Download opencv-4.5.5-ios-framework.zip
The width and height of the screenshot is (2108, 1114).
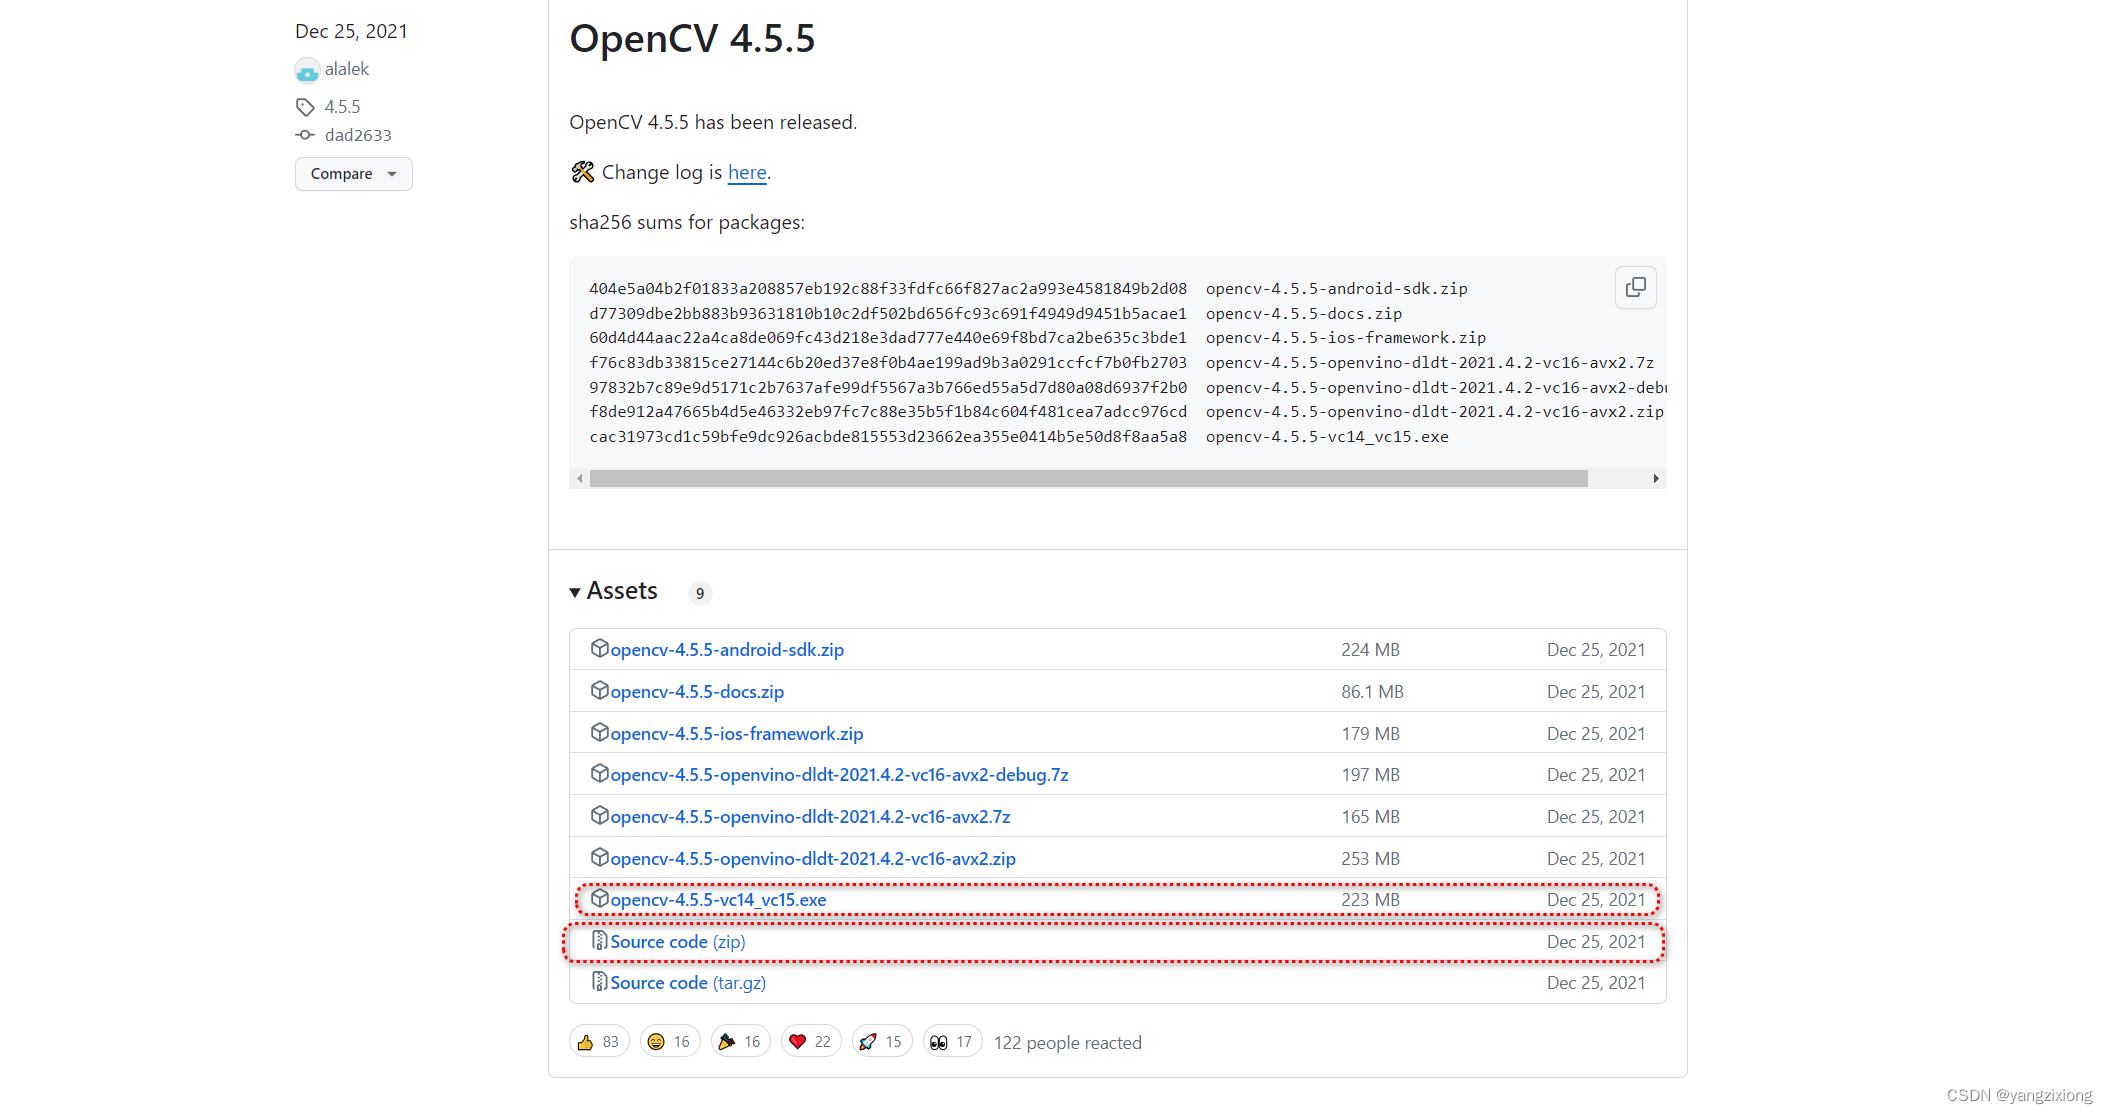(x=737, y=734)
